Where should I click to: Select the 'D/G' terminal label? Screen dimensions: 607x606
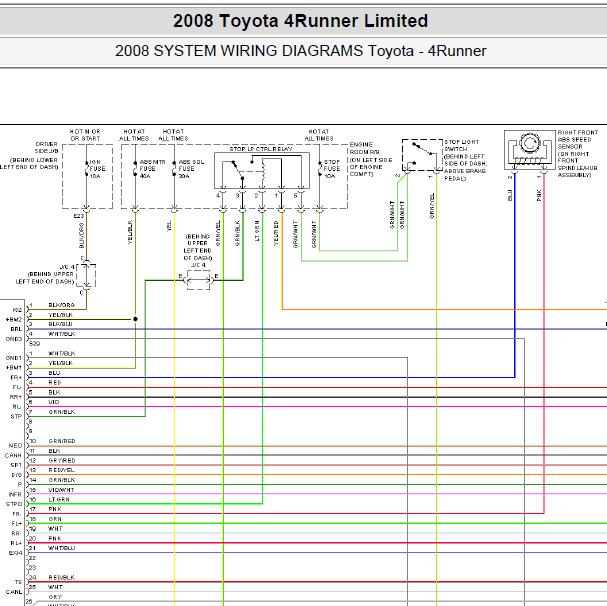coord(16,475)
